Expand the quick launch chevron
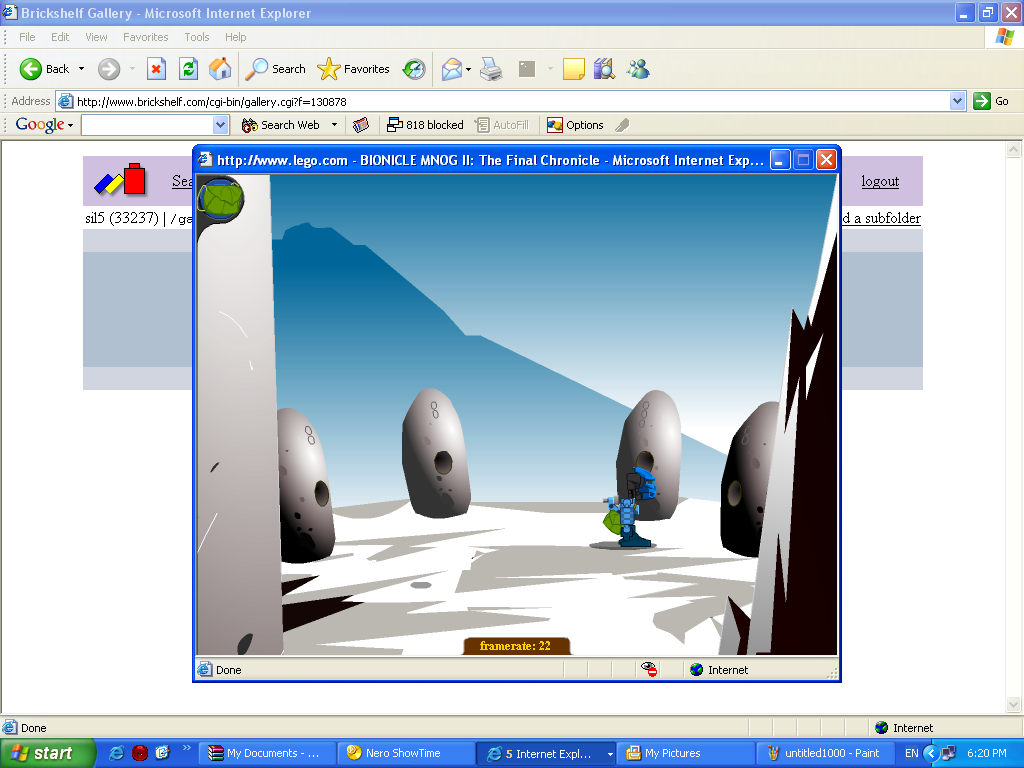The width and height of the screenshot is (1024, 768). click(186, 748)
